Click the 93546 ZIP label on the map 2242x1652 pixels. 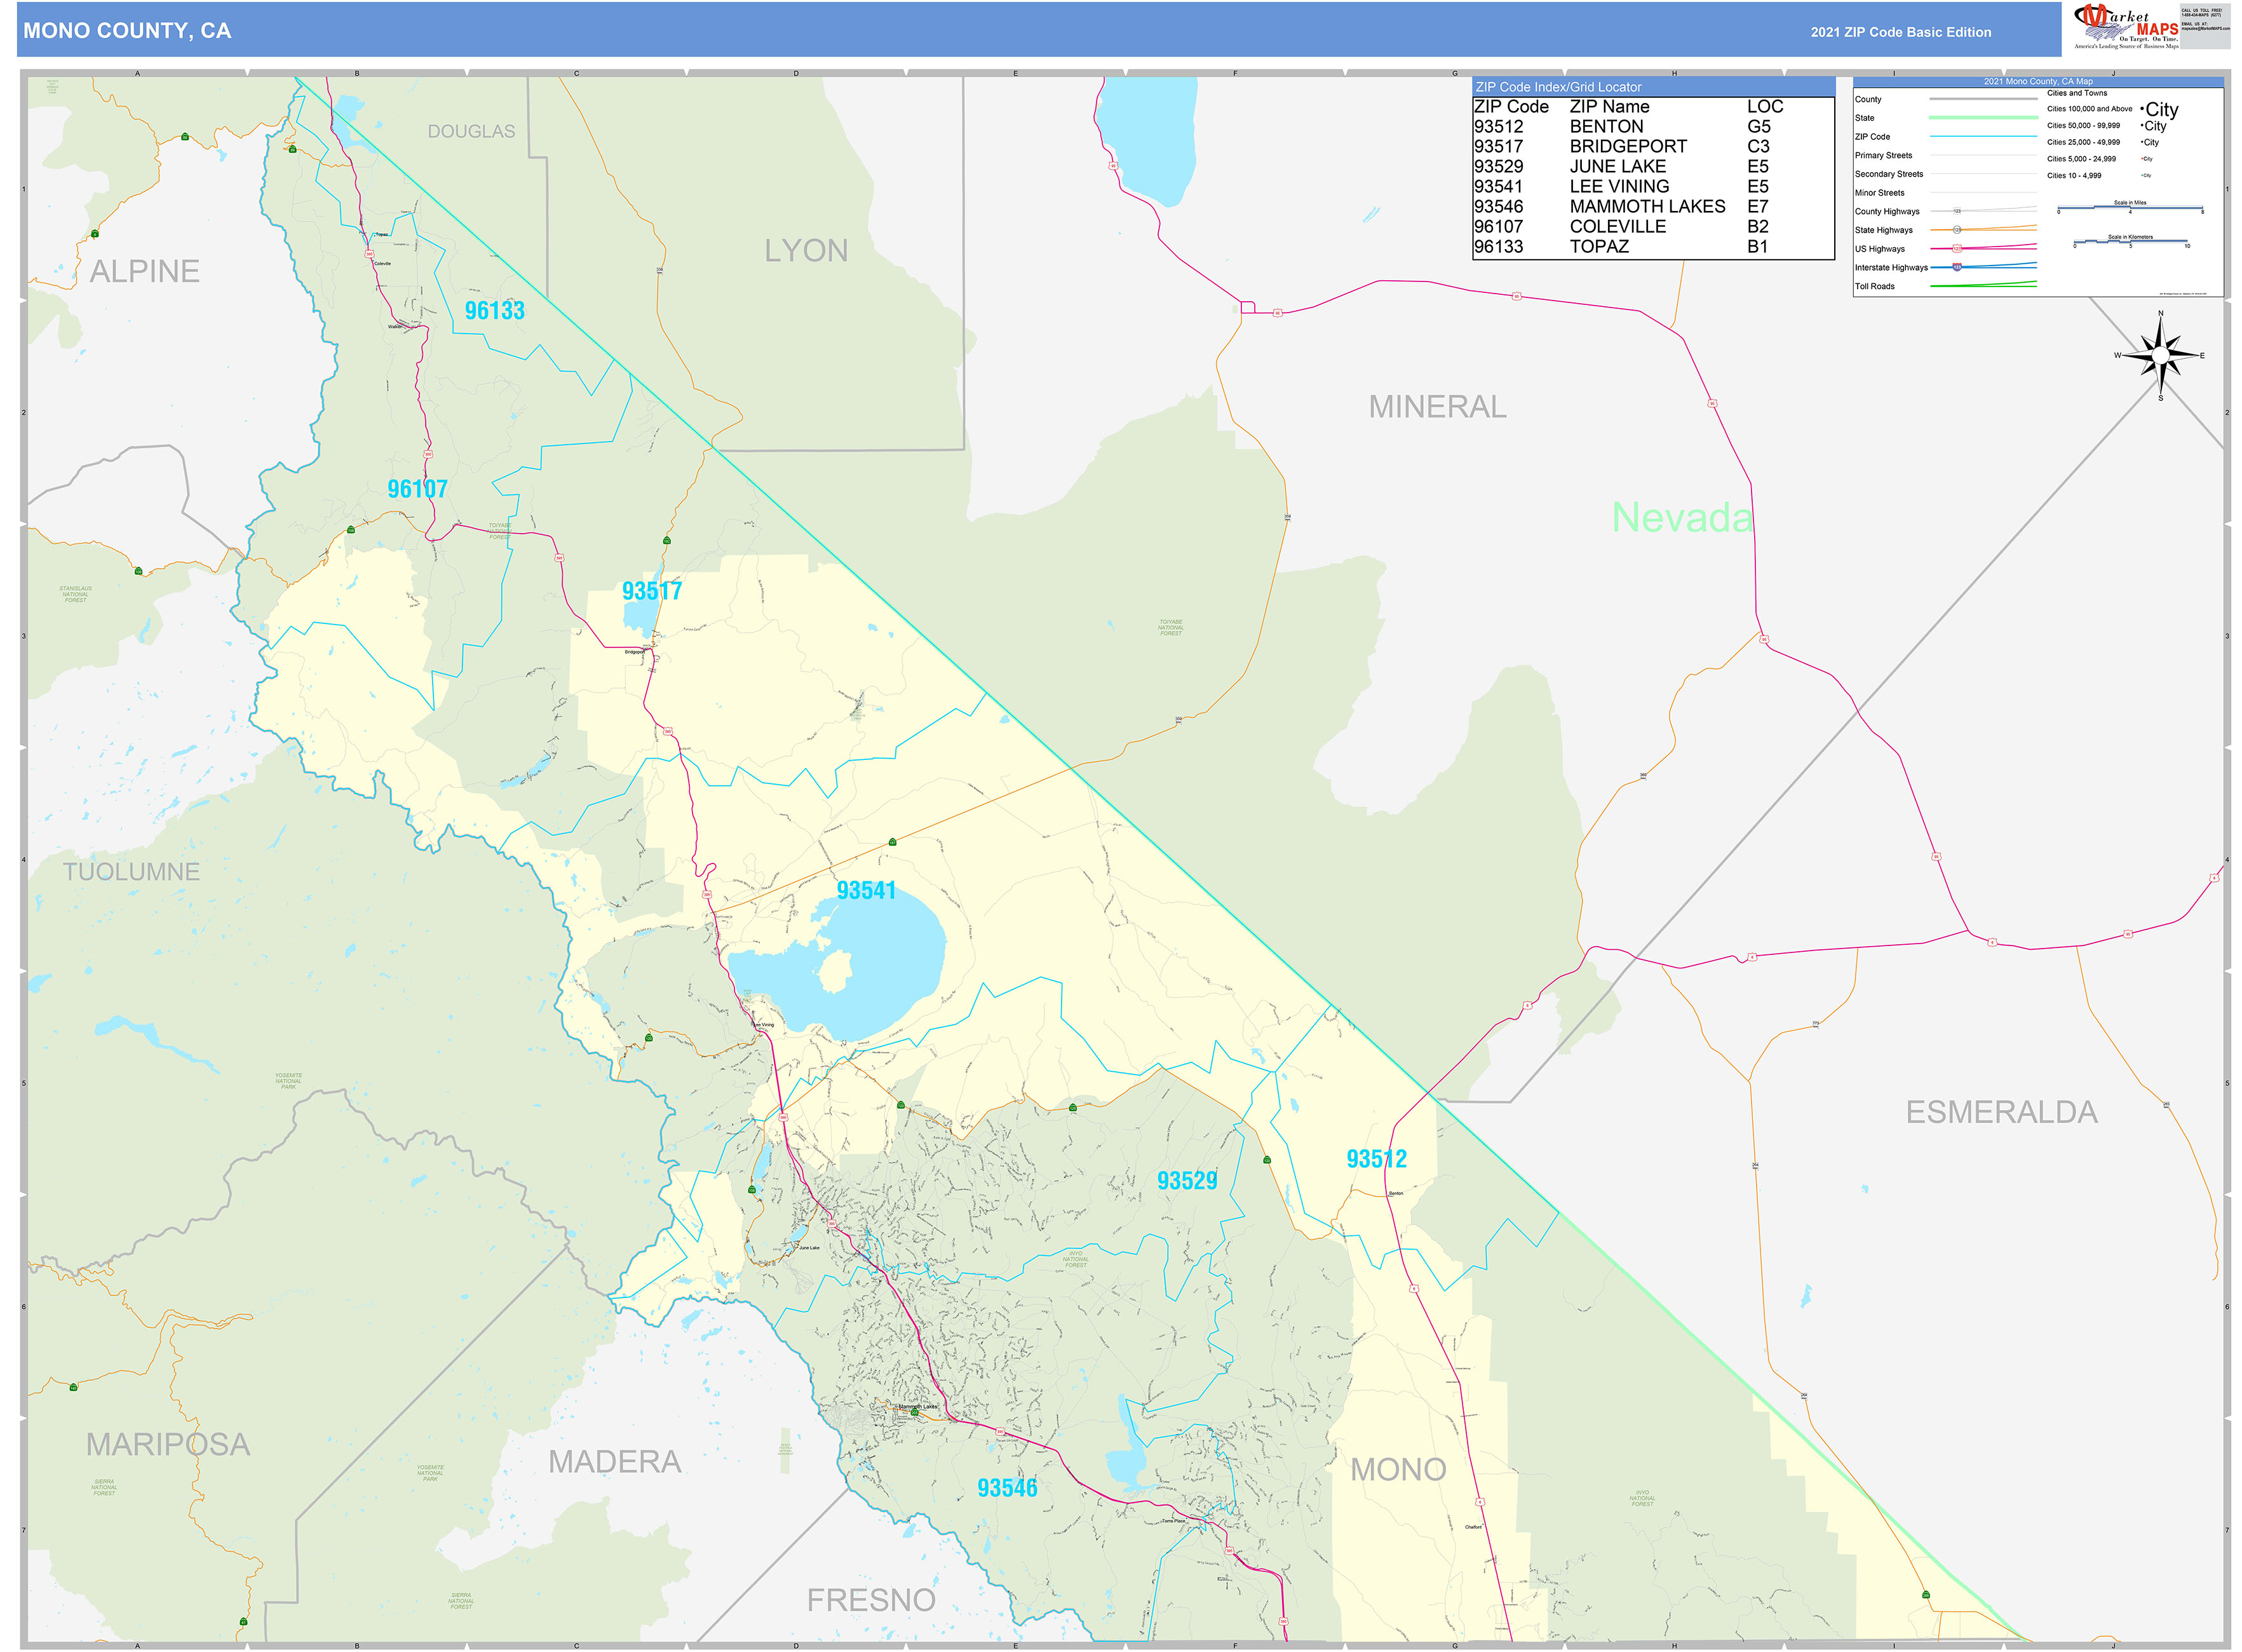tap(1007, 1488)
